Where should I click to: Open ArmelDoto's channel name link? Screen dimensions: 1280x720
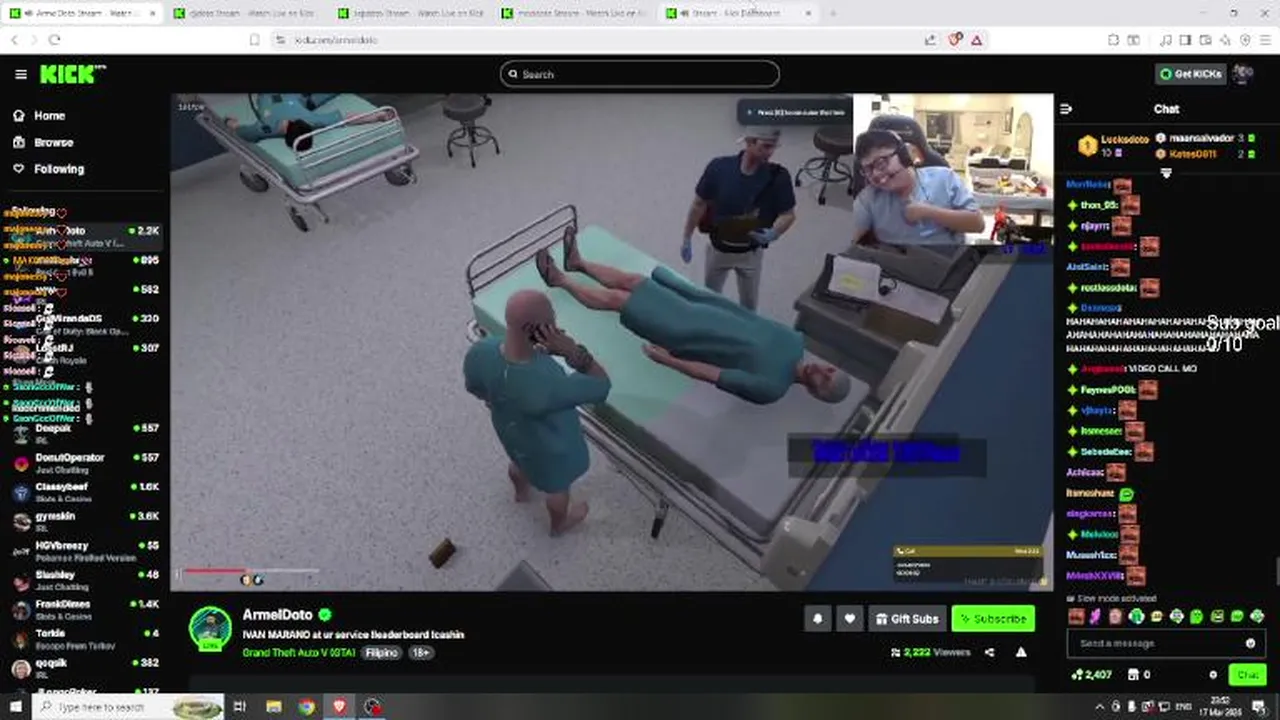pyautogui.click(x=277, y=615)
